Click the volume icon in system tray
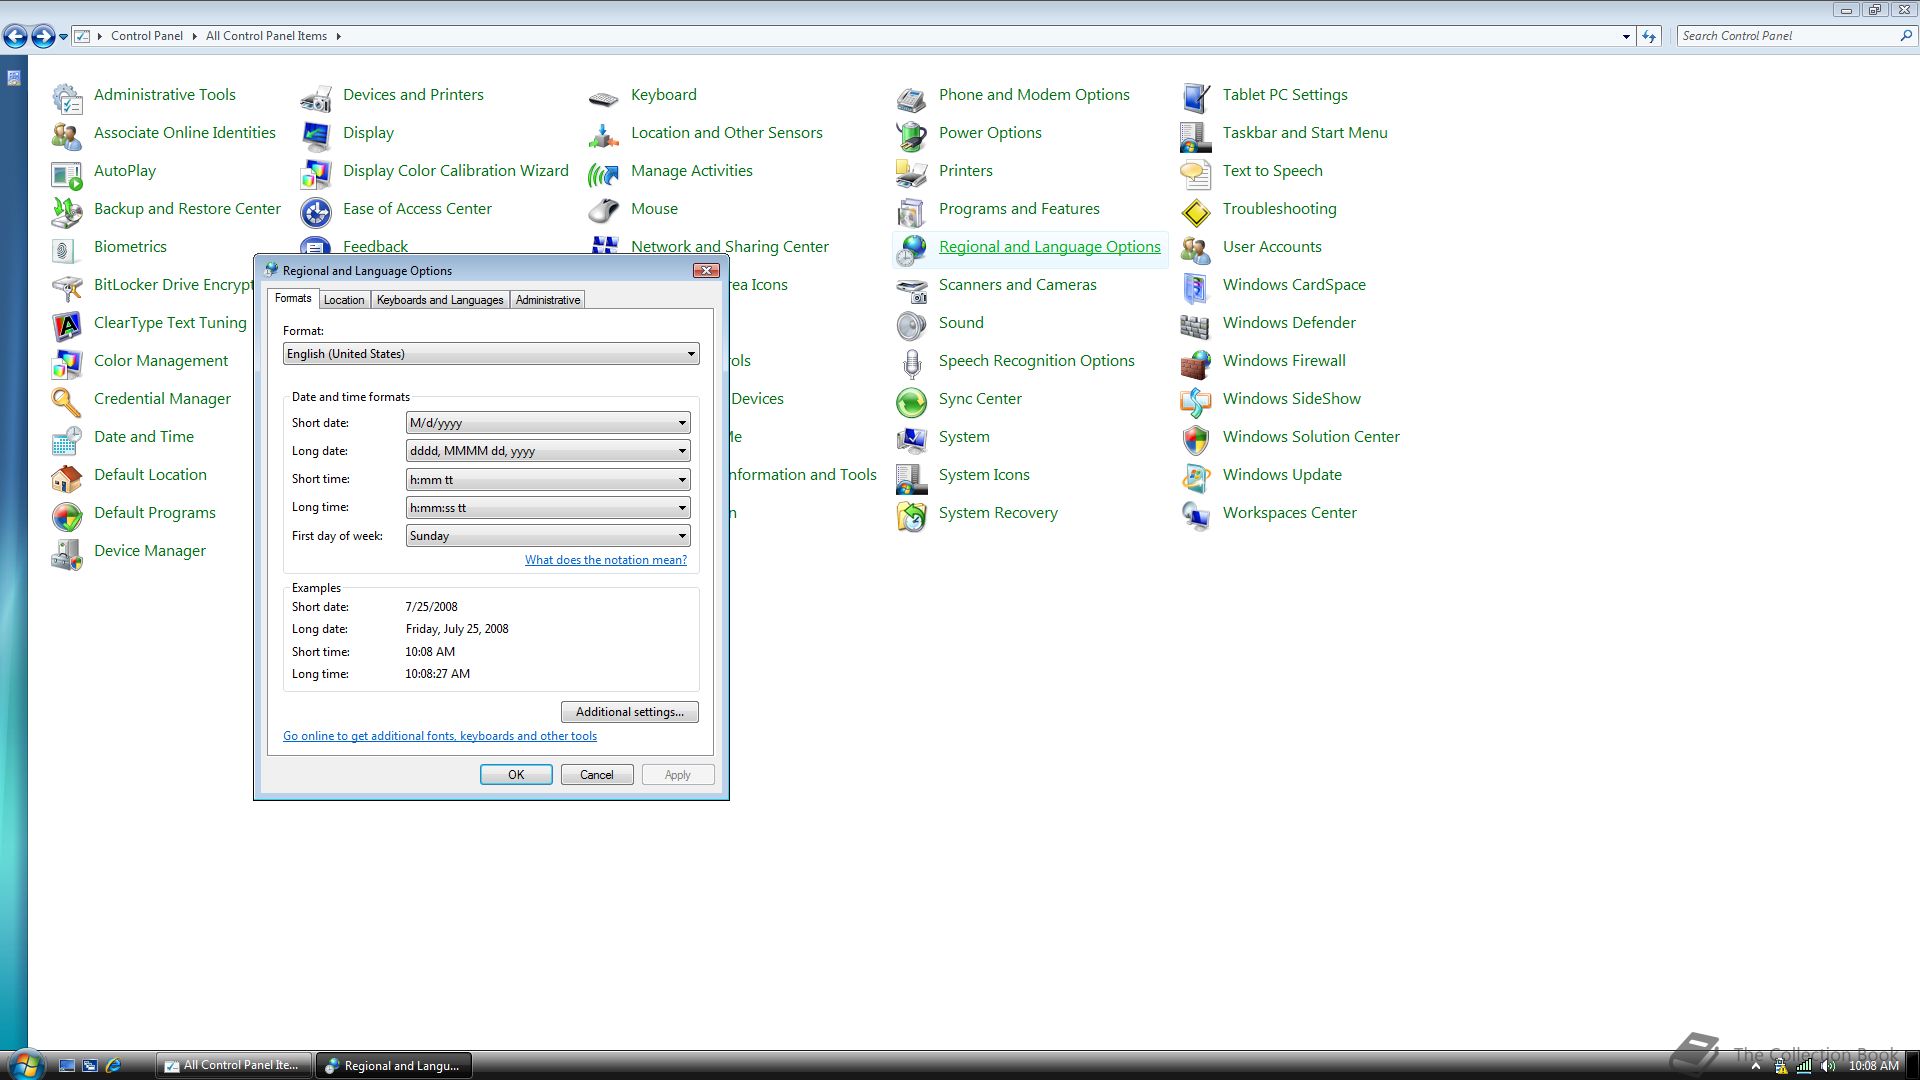The width and height of the screenshot is (1920, 1080). point(1828,1066)
